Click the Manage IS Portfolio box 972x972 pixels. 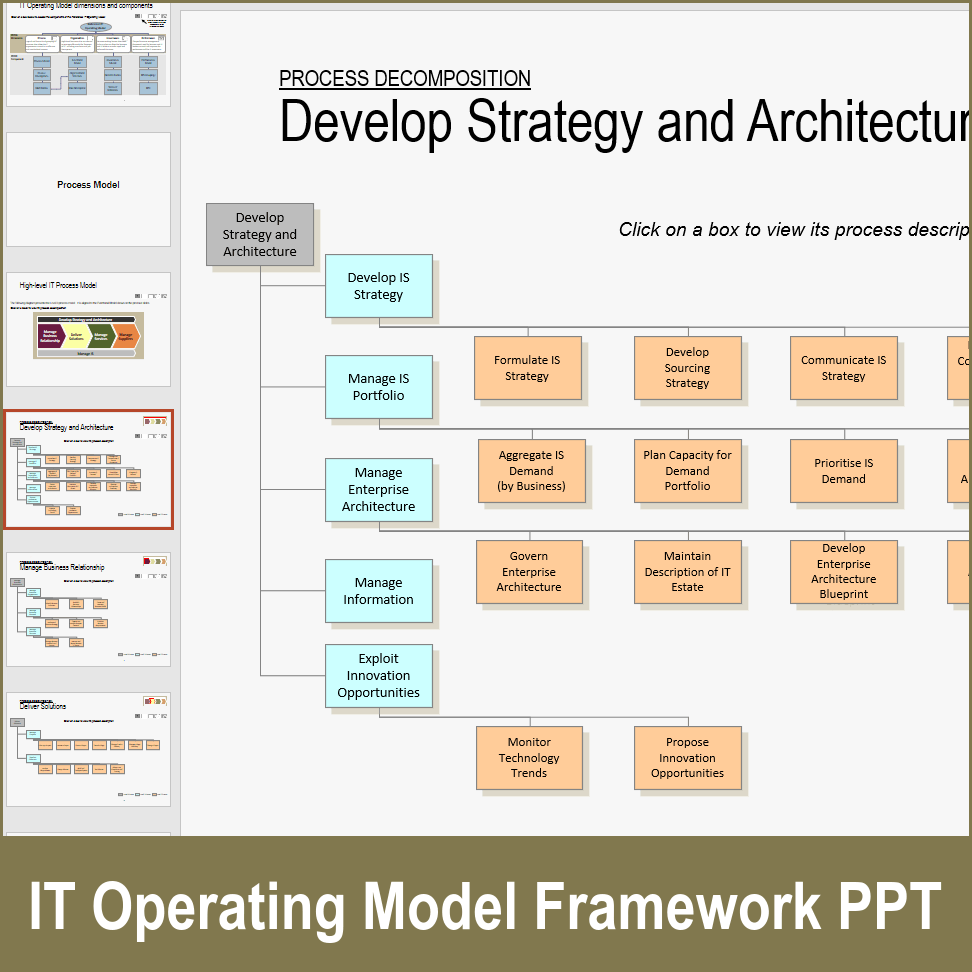378,387
